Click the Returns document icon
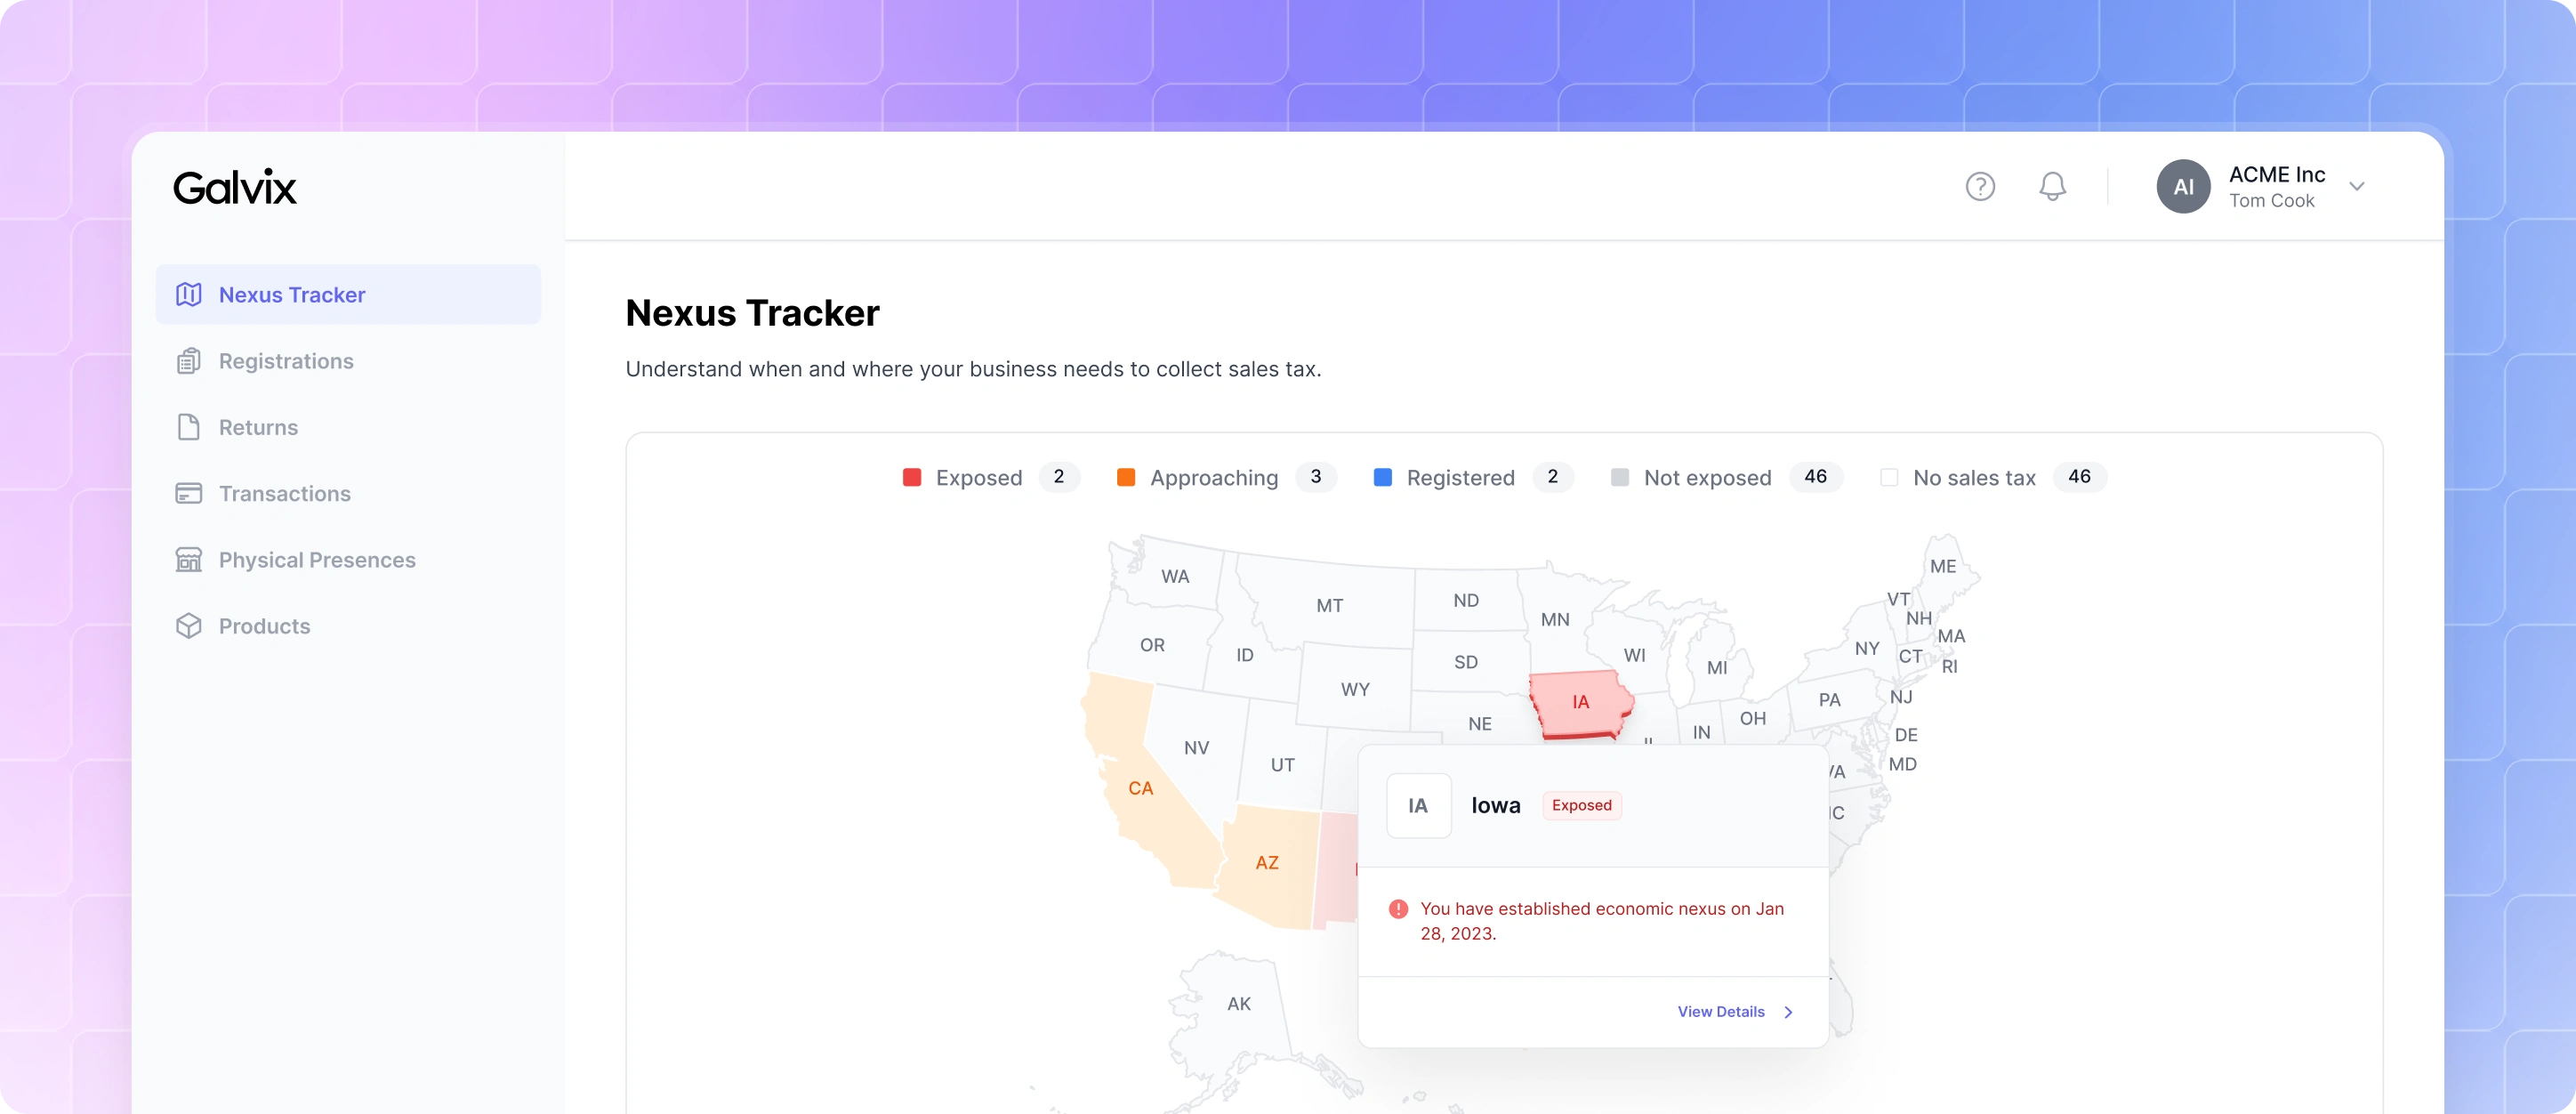Viewport: 2576px width, 1114px height. point(189,427)
